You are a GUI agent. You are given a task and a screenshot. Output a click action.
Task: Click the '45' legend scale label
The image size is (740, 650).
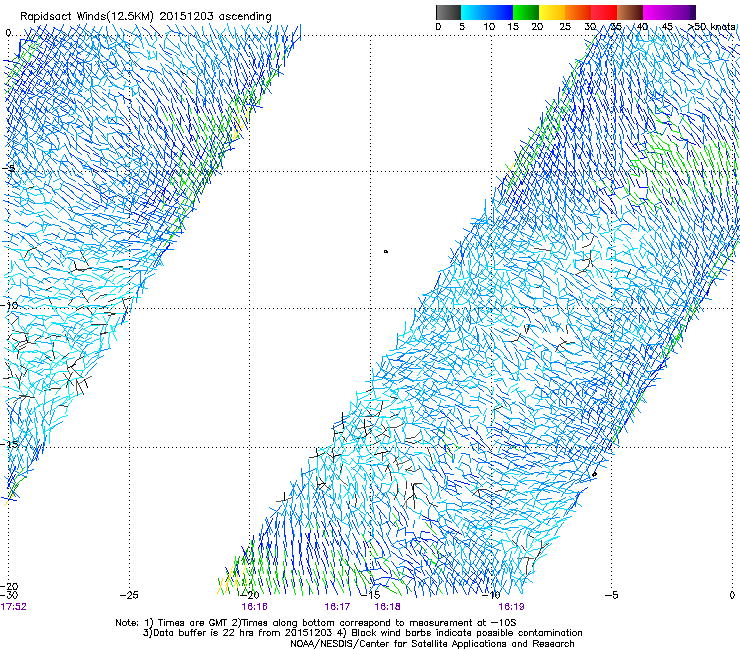667,27
